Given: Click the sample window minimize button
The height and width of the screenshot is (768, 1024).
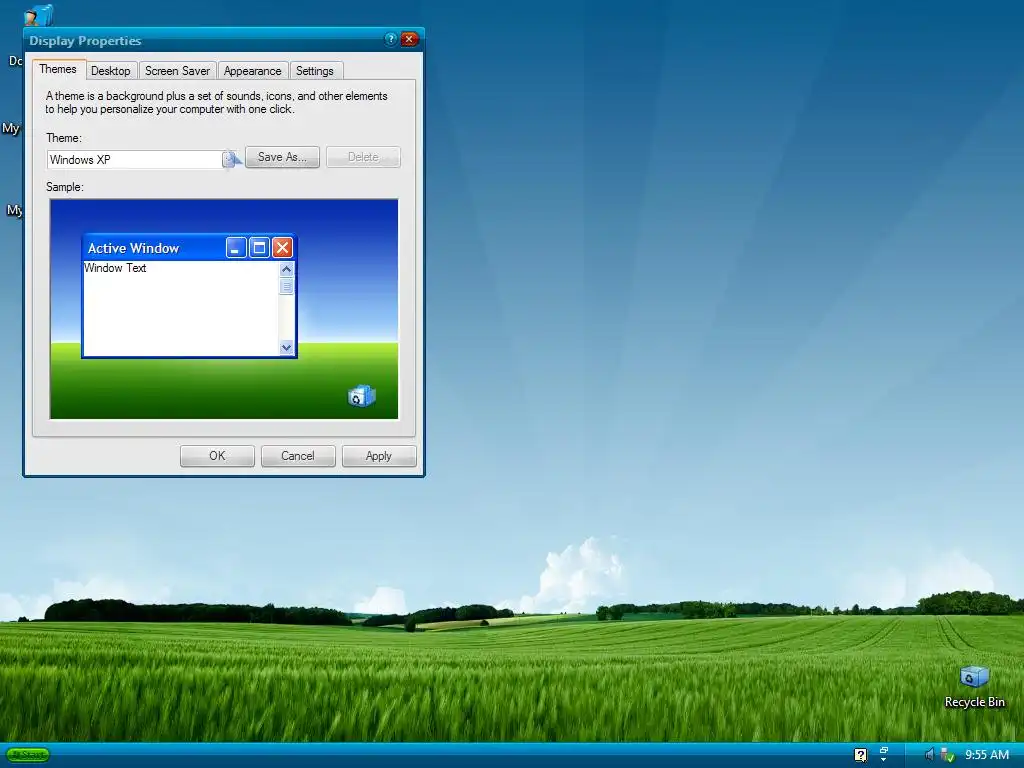Looking at the screenshot, I should pyautogui.click(x=236, y=248).
